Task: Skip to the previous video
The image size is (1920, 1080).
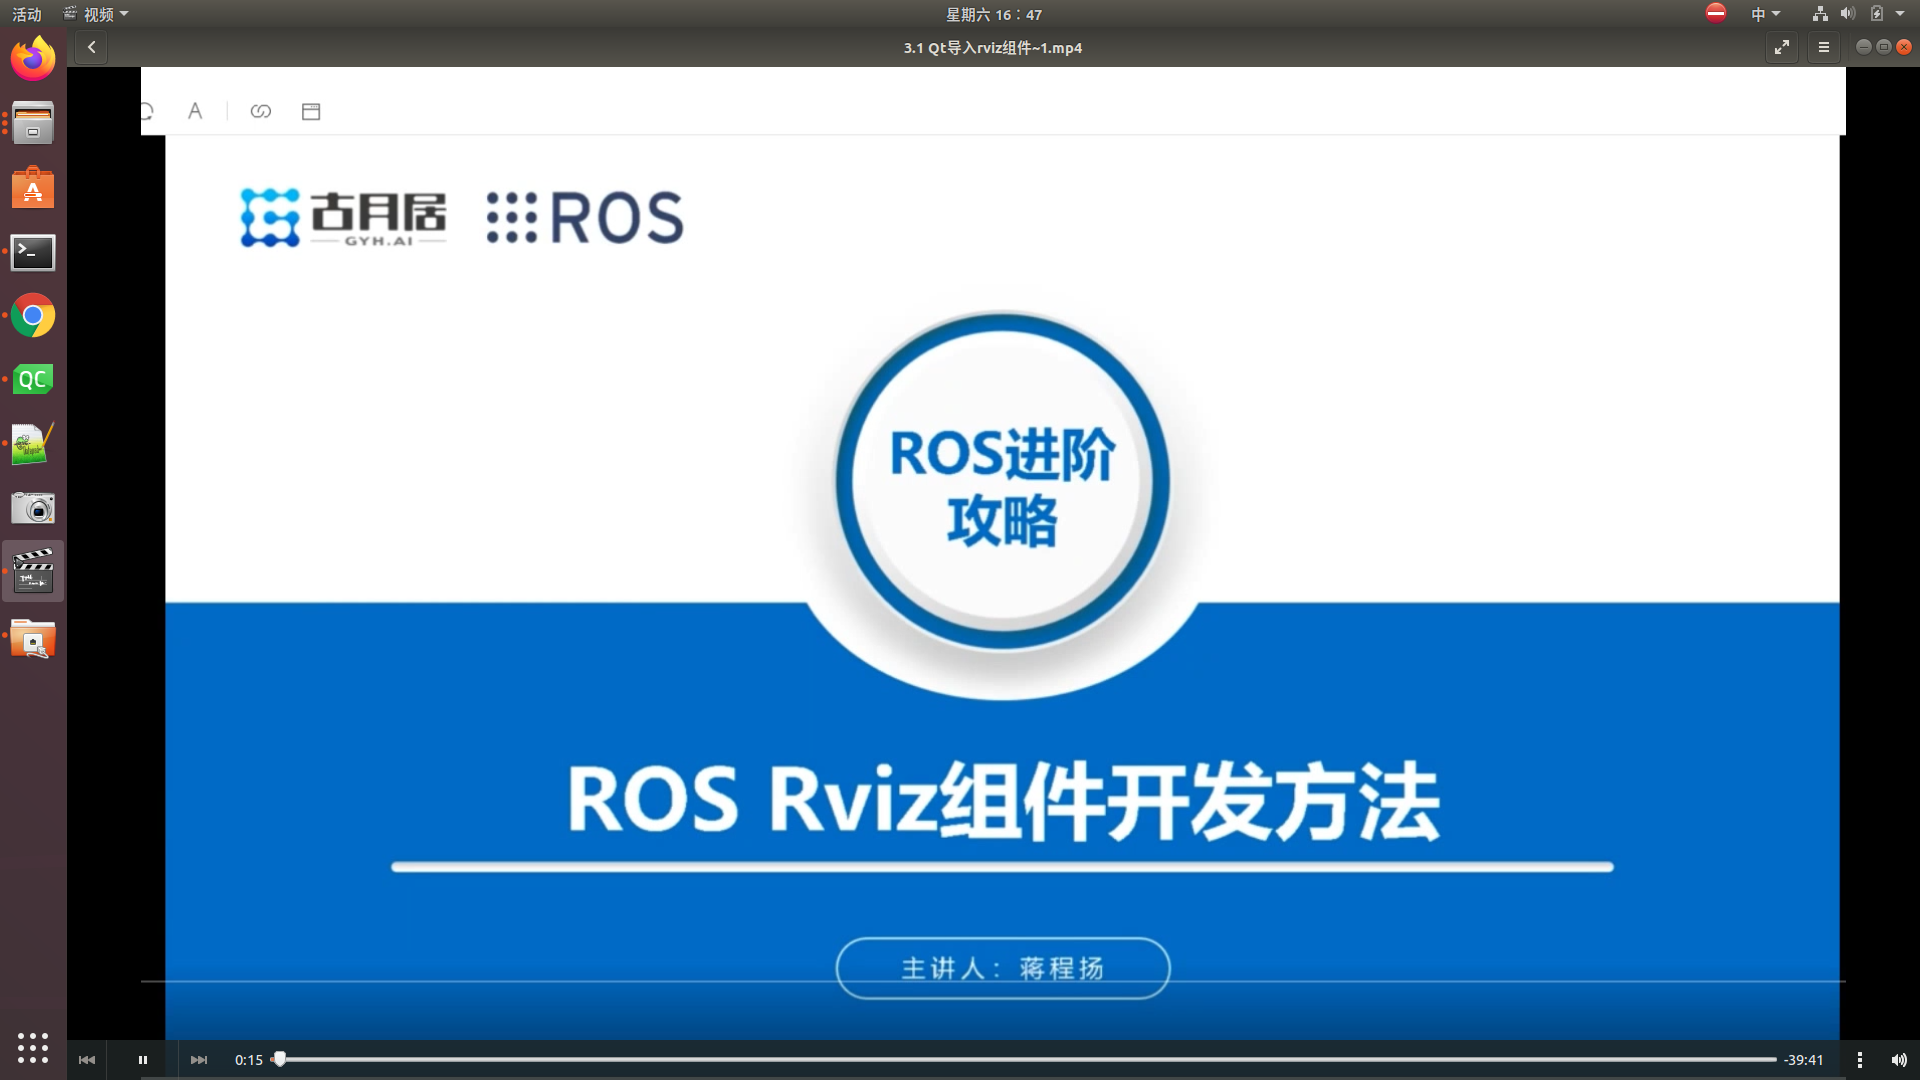Action: pyautogui.click(x=87, y=1060)
